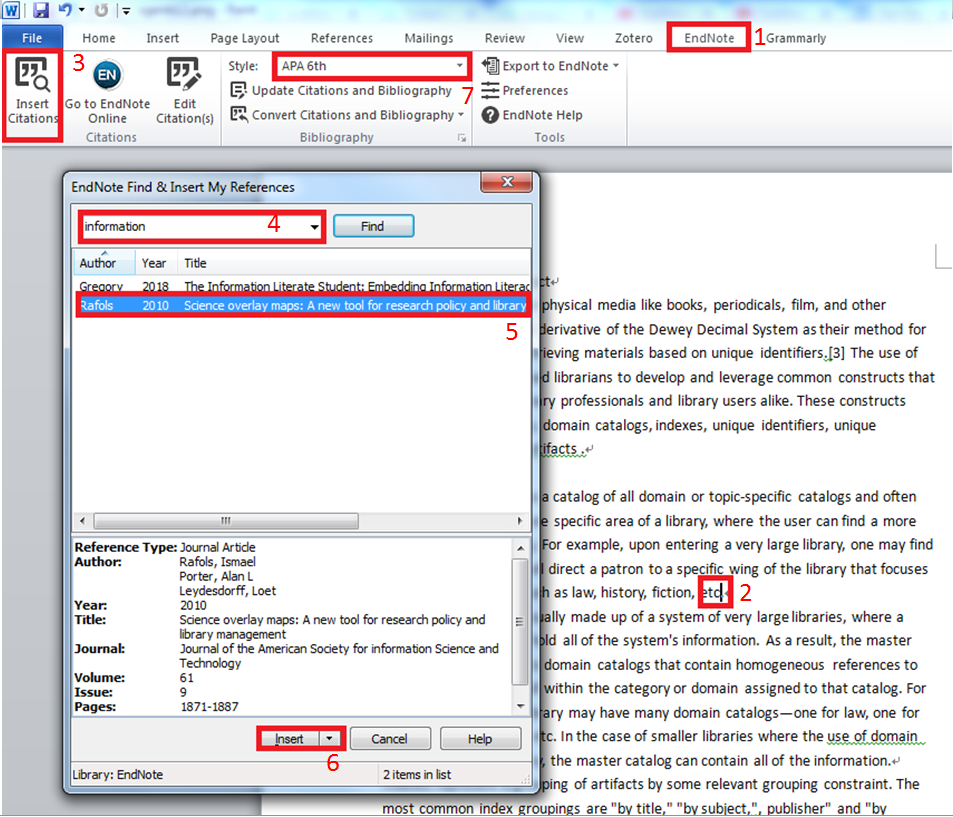Switch to the Zotero tab

click(634, 38)
